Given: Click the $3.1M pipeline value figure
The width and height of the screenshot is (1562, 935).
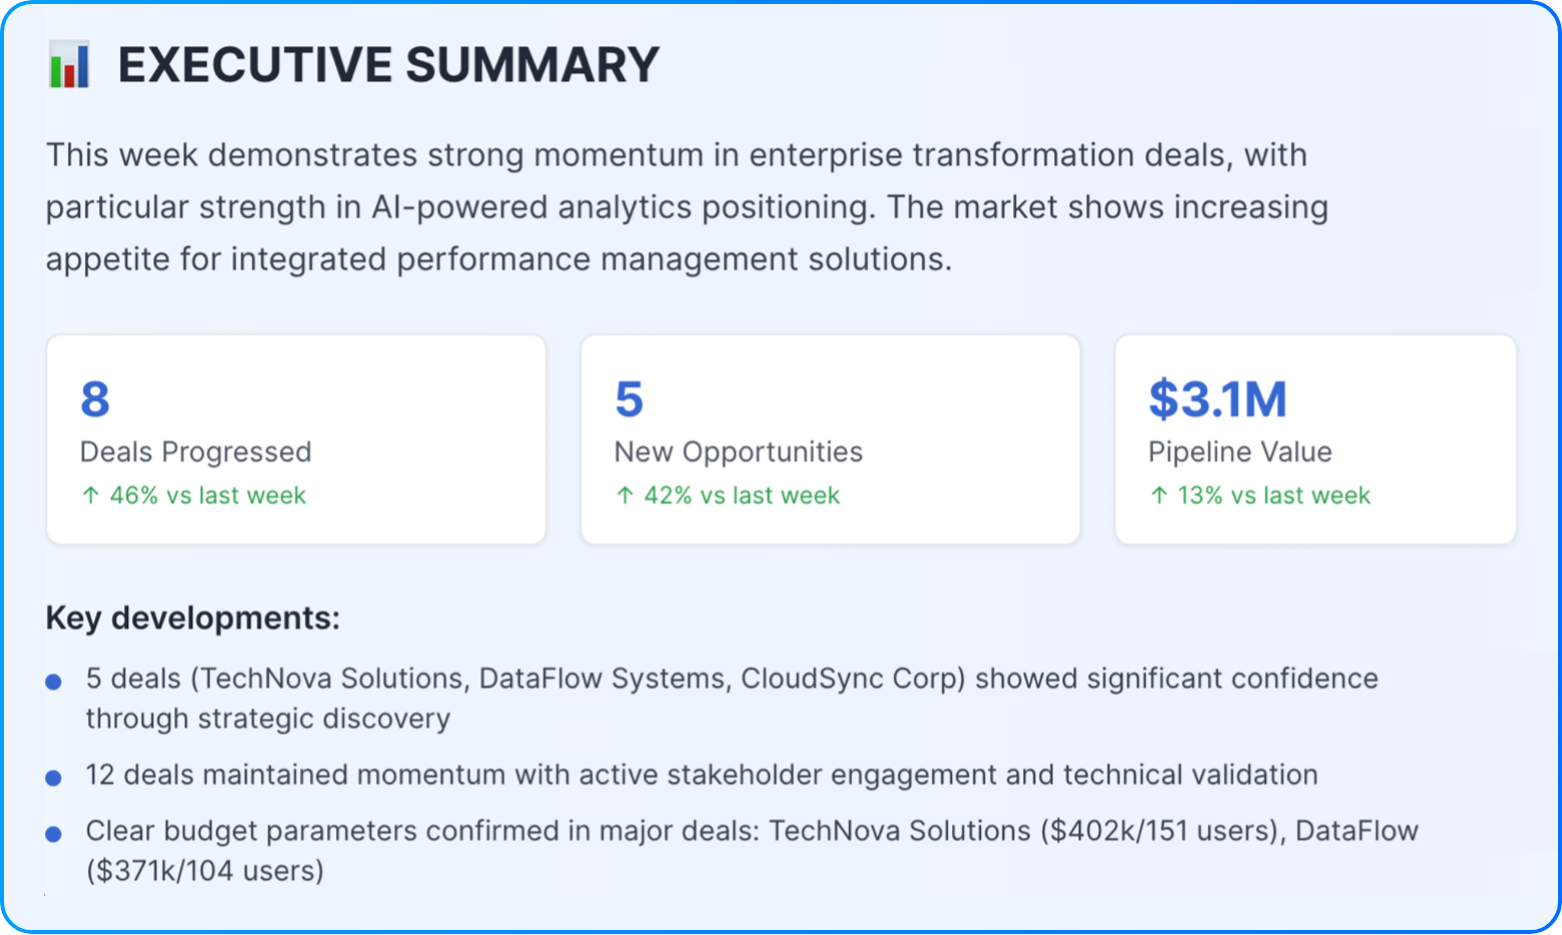Looking at the screenshot, I should click(x=1217, y=399).
